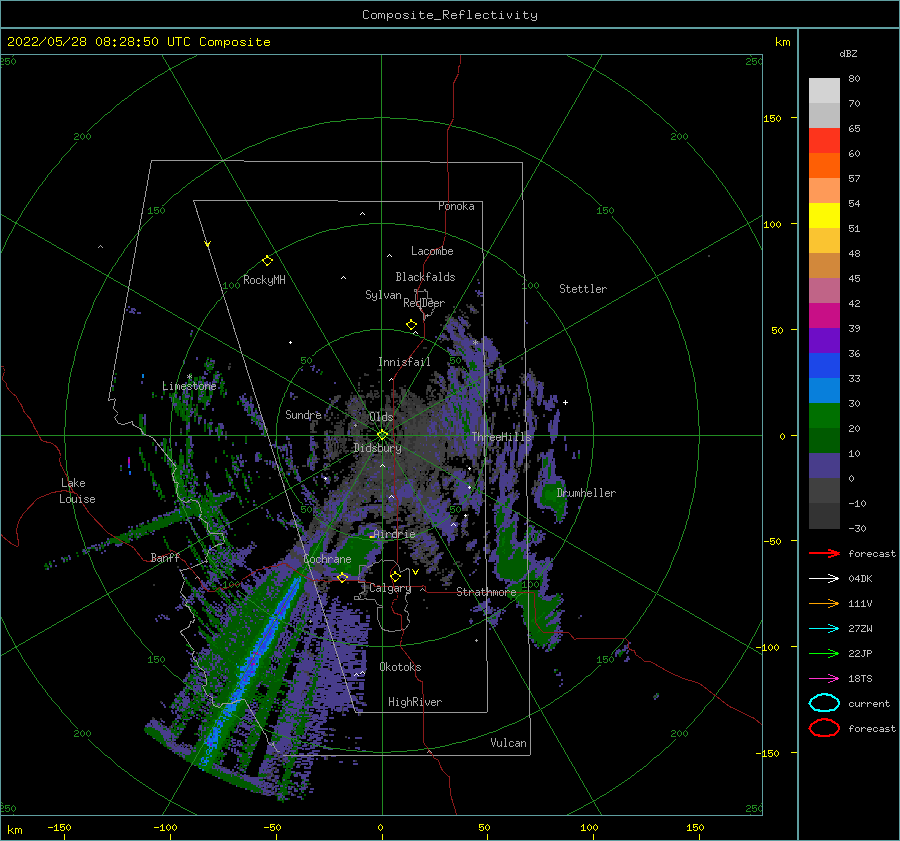Click the 65 value in dBZ legend
900x841 pixels.
pyautogui.click(x=854, y=129)
